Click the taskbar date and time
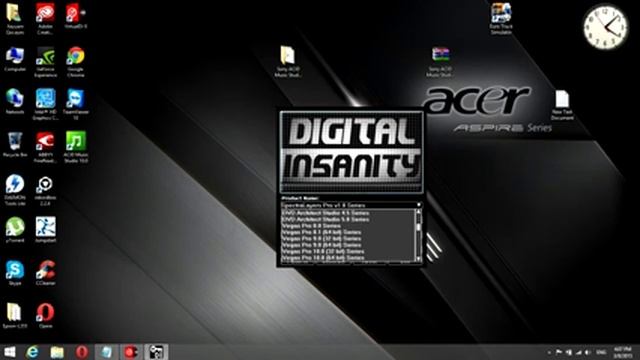Image resolution: width=640 pixels, height=360 pixels. click(x=622, y=352)
